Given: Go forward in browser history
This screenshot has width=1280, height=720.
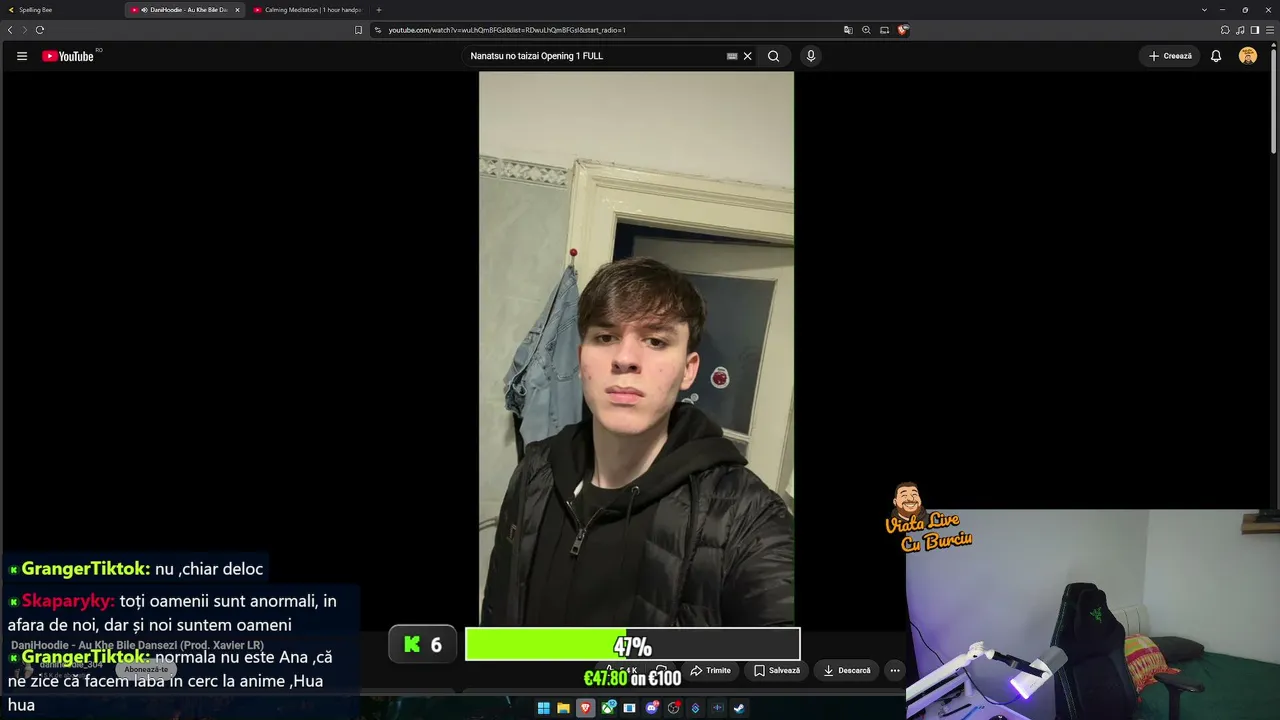Looking at the screenshot, I should [24, 30].
